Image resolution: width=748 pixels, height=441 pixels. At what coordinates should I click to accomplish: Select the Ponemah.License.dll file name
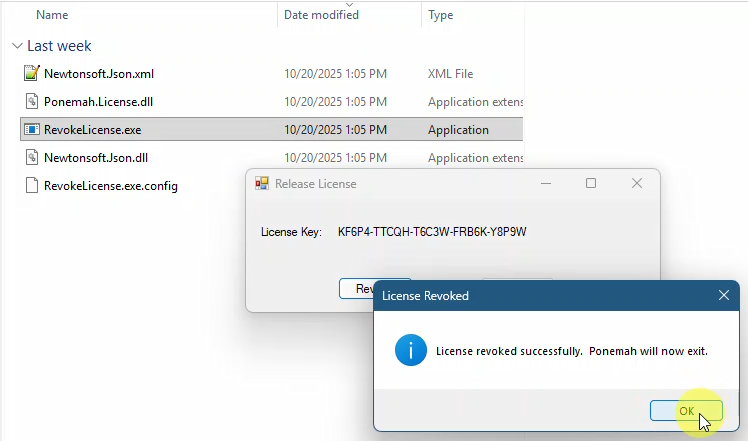coord(98,102)
